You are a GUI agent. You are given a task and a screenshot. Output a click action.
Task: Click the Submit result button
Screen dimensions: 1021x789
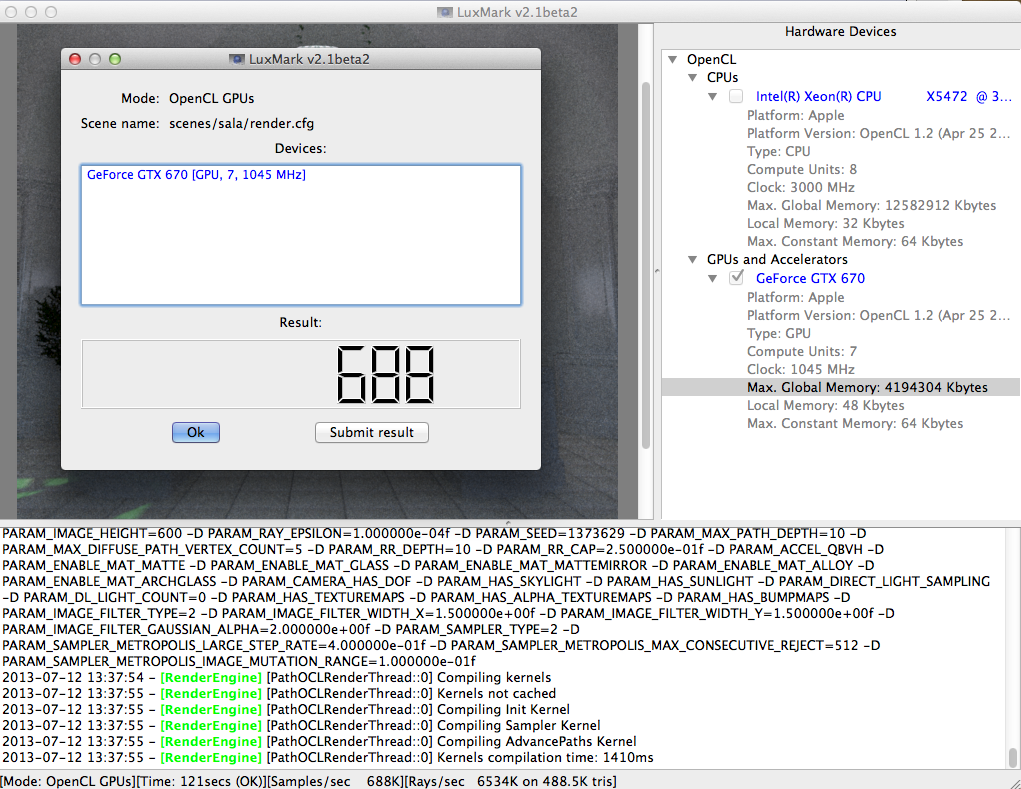[371, 432]
